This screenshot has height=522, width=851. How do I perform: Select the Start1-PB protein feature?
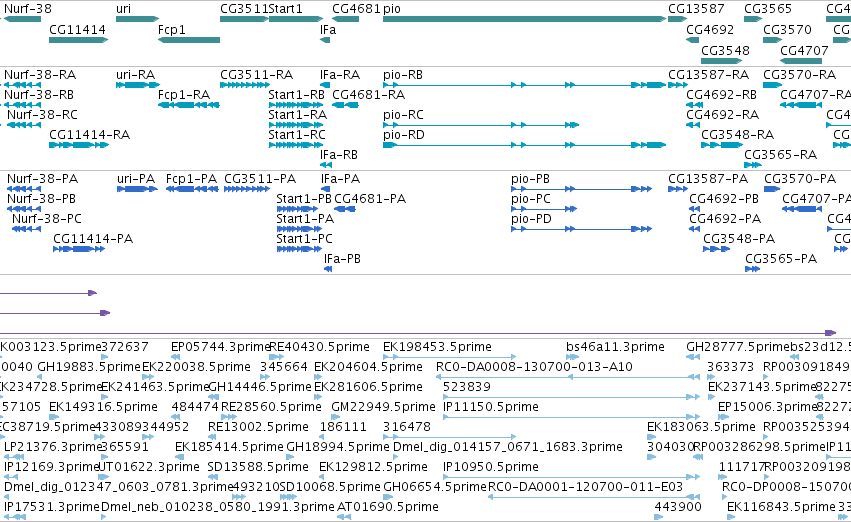[x=297, y=209]
